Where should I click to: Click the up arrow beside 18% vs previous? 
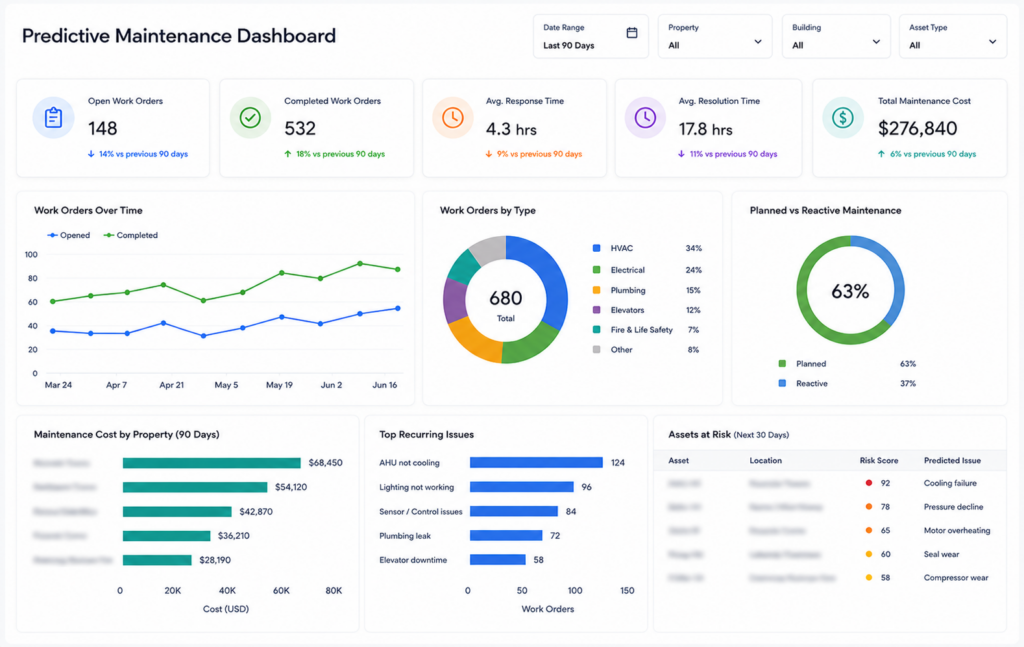[x=287, y=154]
